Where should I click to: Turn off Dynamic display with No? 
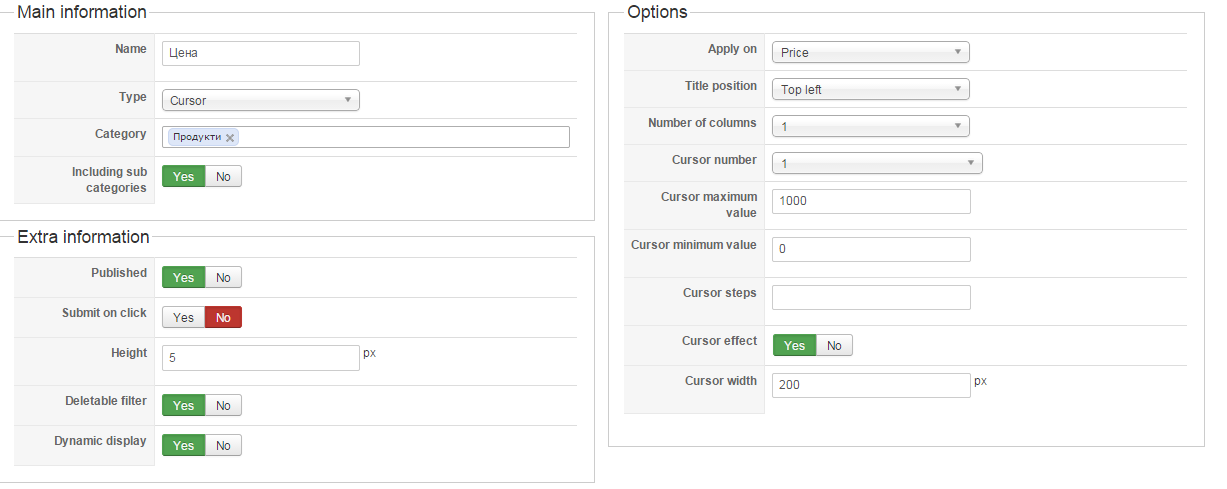[x=223, y=445]
